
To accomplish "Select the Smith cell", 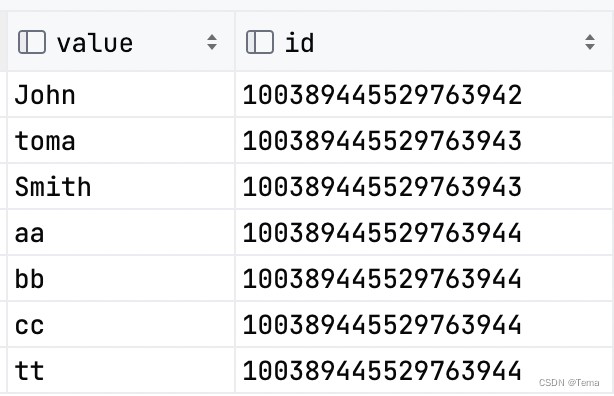I will pos(121,186).
